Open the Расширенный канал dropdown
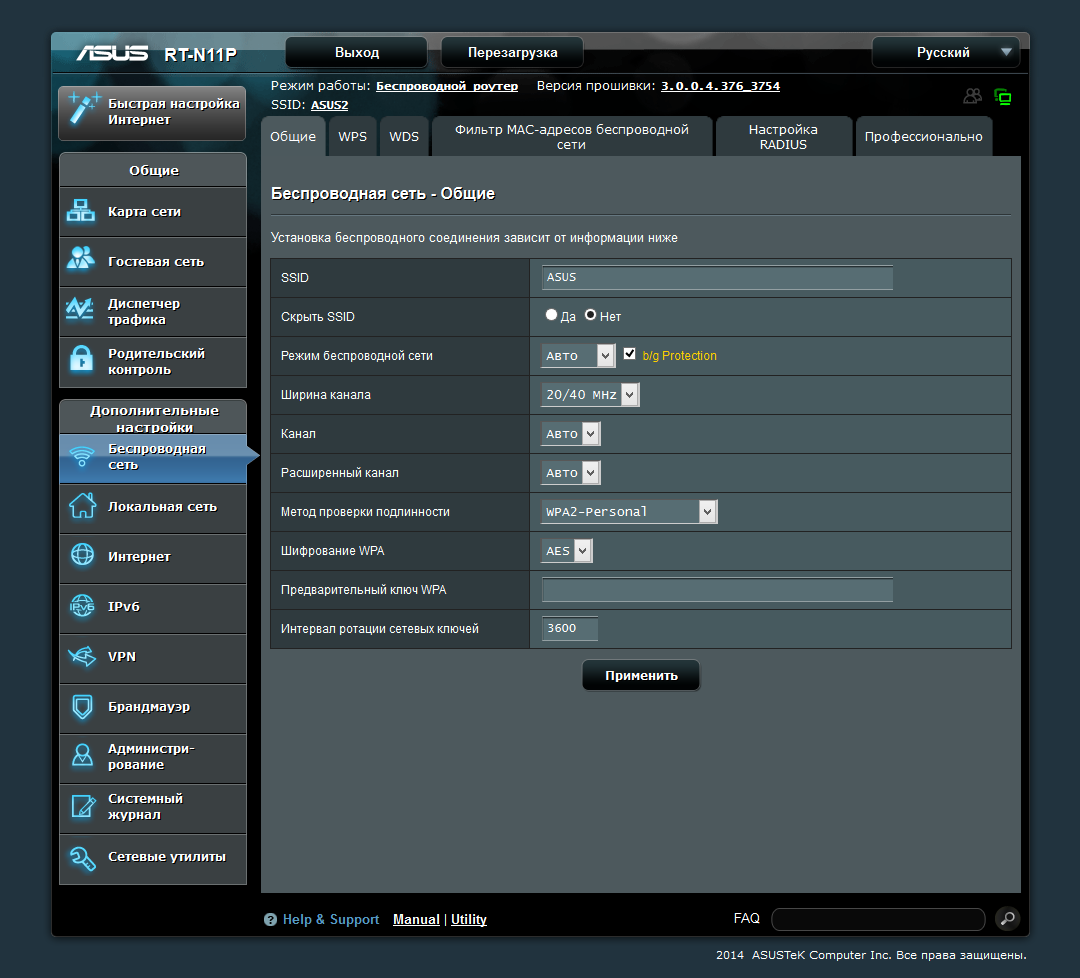This screenshot has height=978, width=1080. pyautogui.click(x=570, y=473)
